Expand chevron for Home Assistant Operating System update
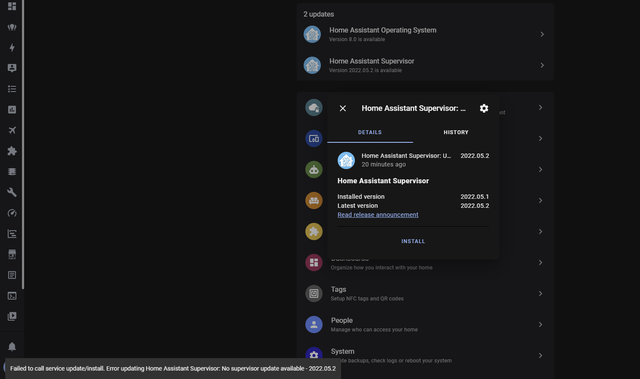Image resolution: width=640 pixels, height=379 pixels. tap(542, 34)
